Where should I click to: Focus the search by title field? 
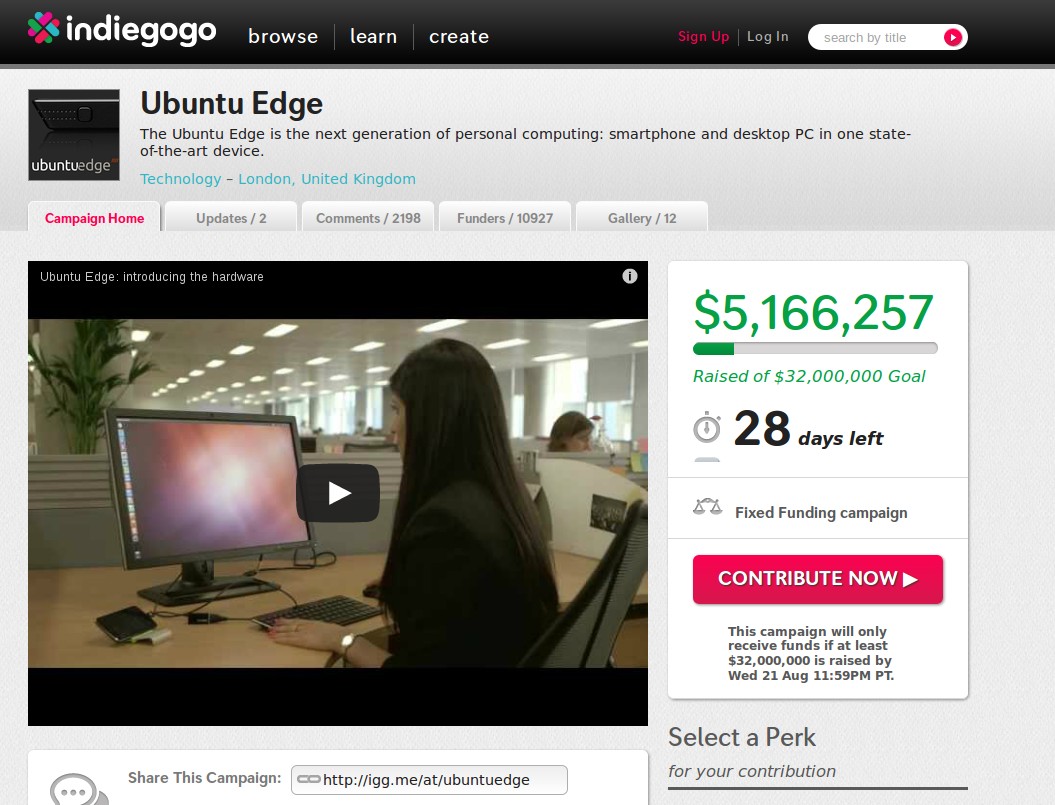tap(875, 37)
